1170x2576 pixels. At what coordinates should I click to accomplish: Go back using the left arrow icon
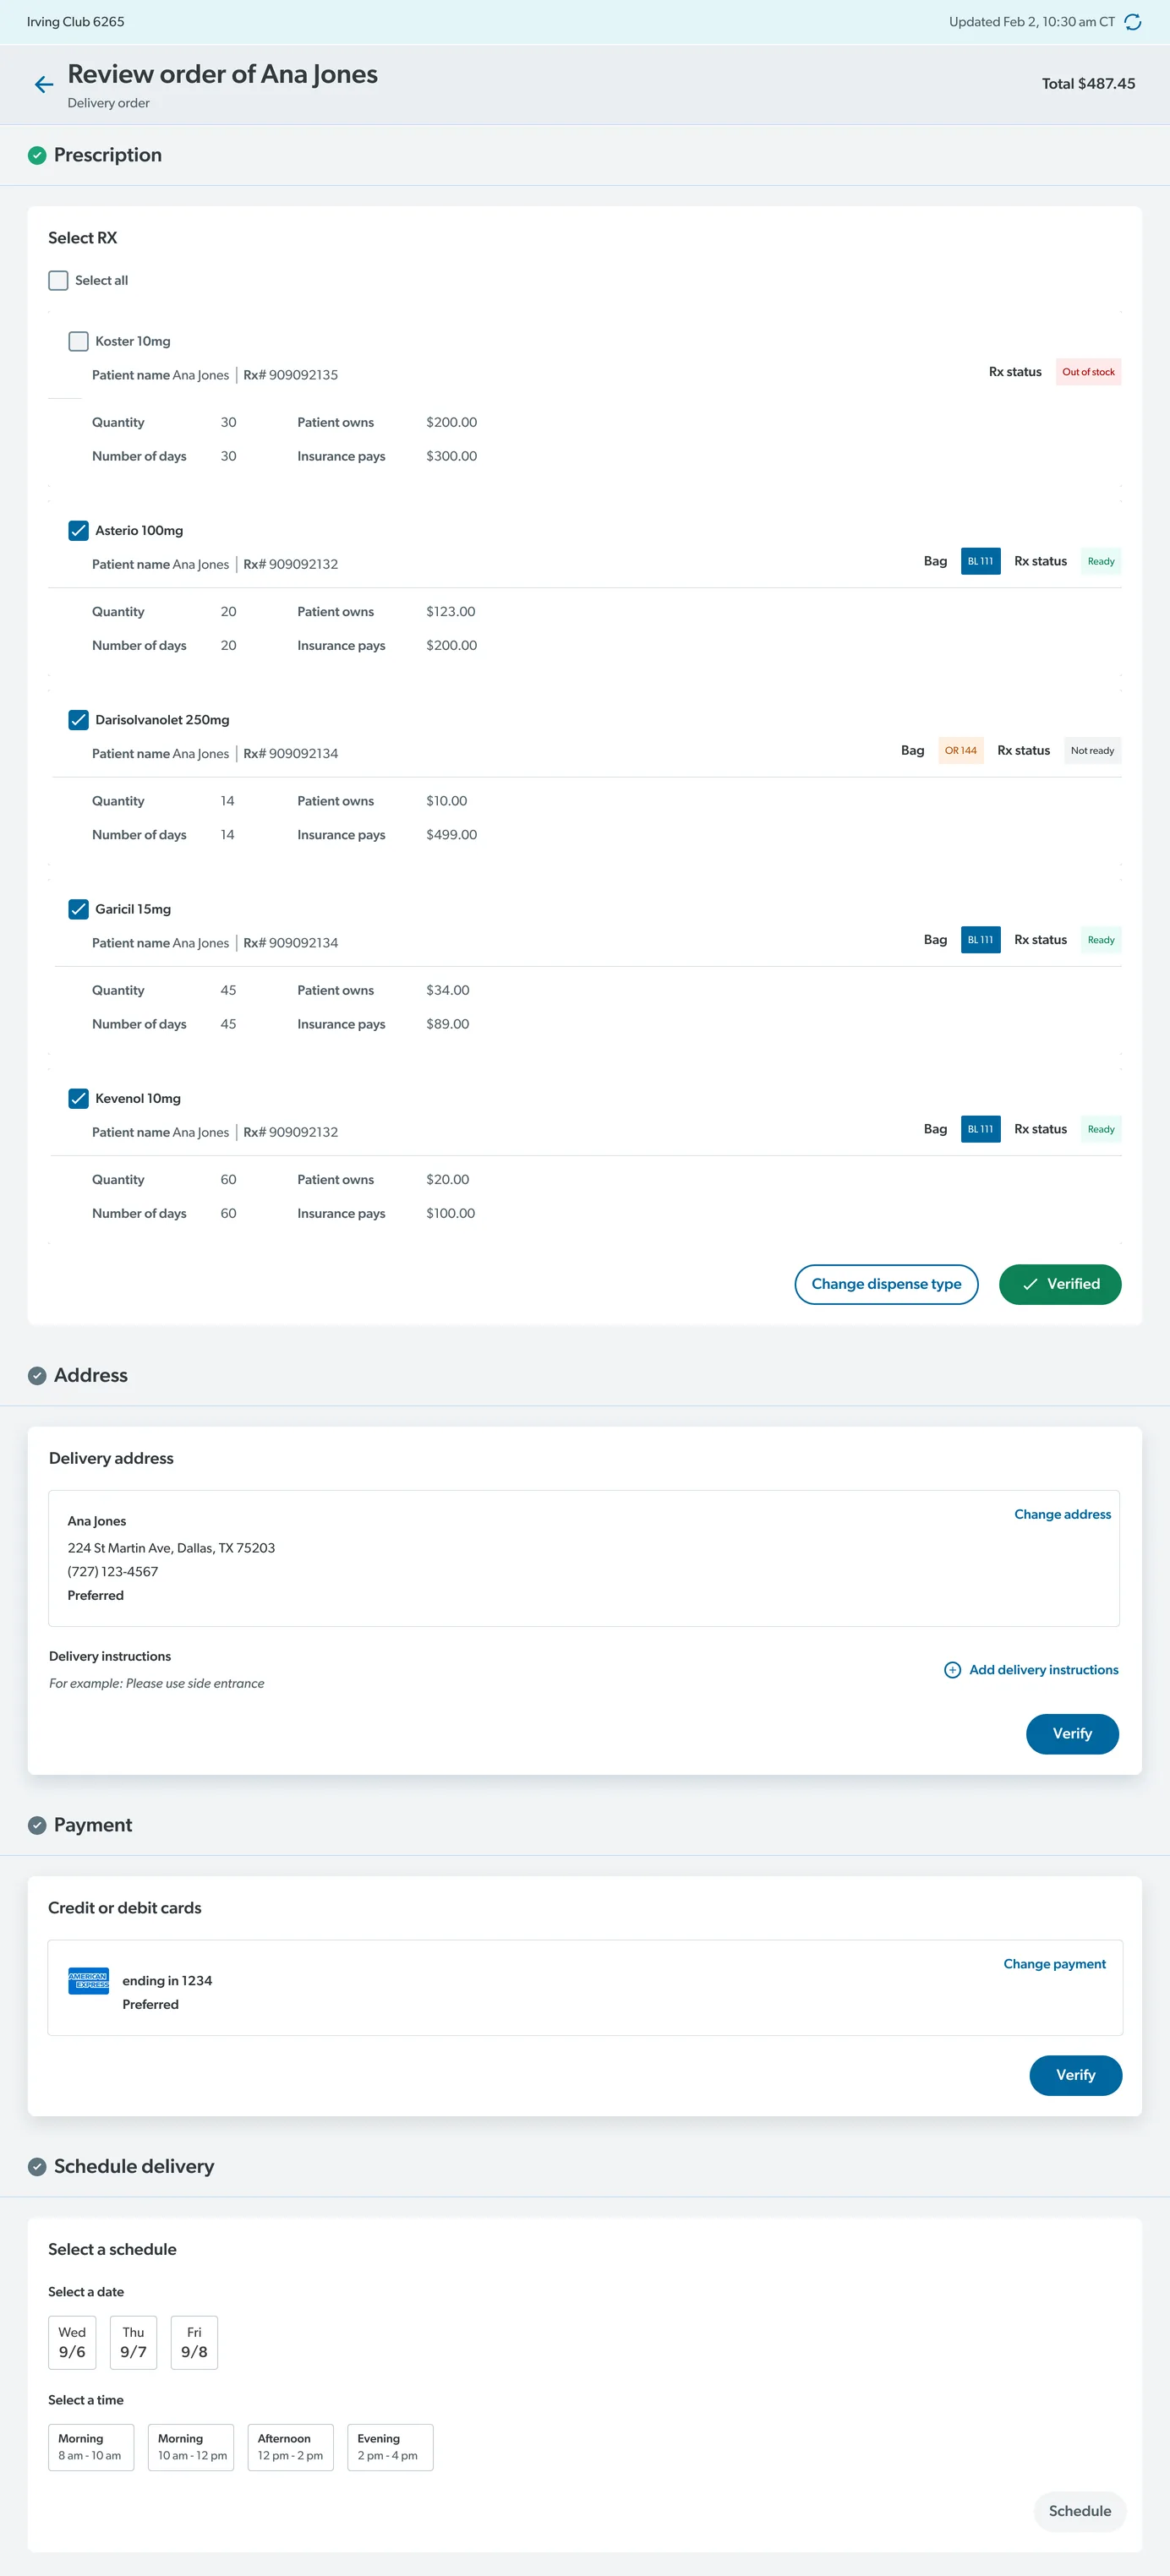point(44,85)
